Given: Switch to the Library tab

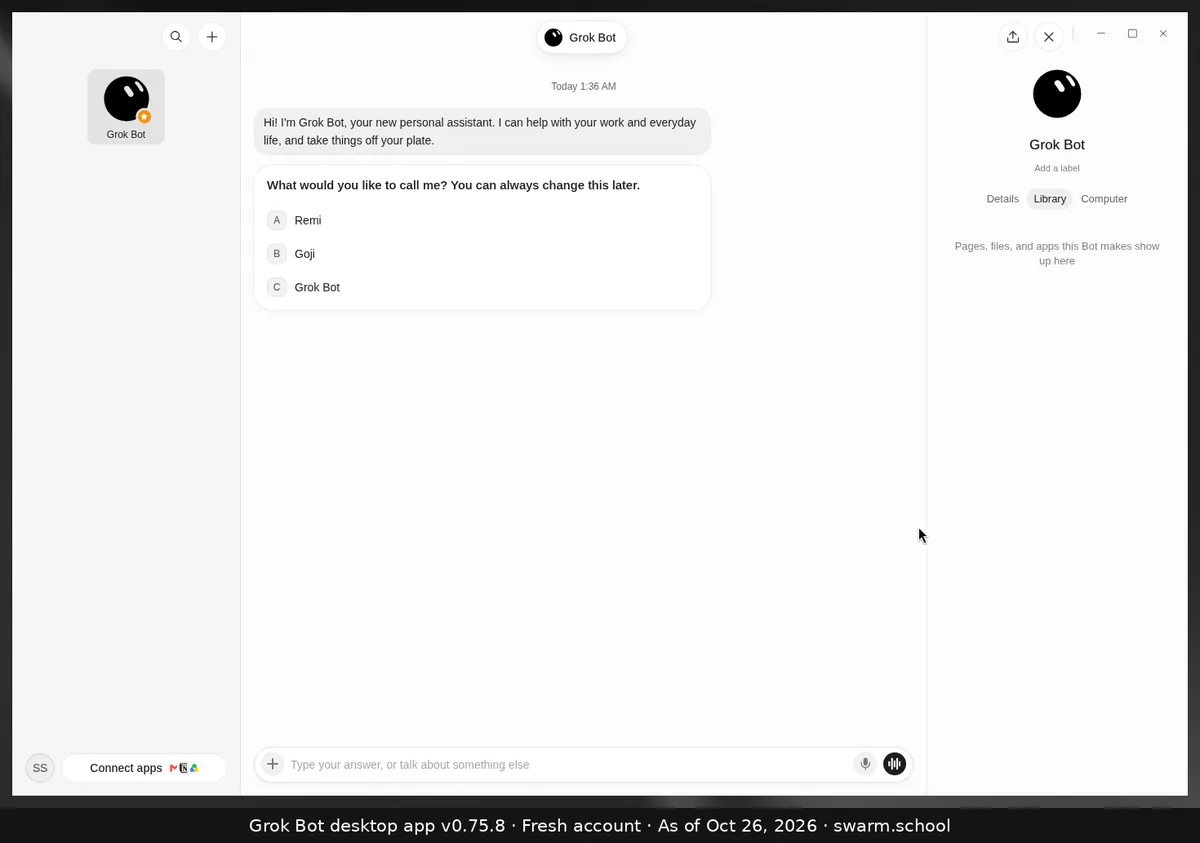Looking at the screenshot, I should point(1050,199).
